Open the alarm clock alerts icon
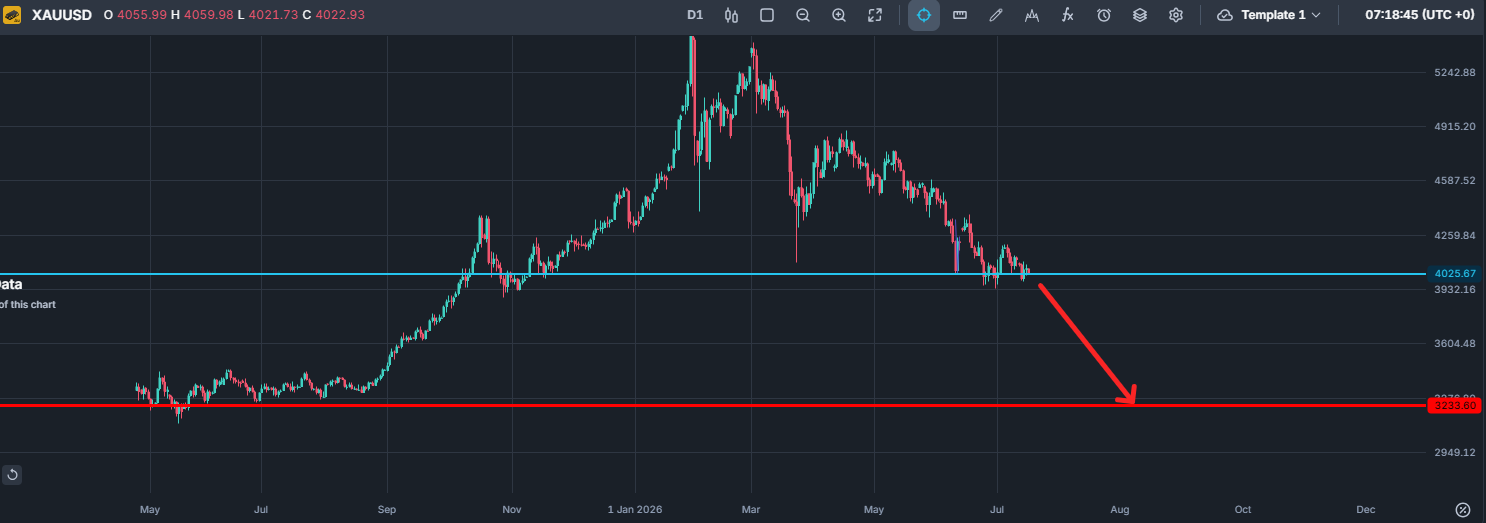The height and width of the screenshot is (523, 1486). pos(1104,15)
